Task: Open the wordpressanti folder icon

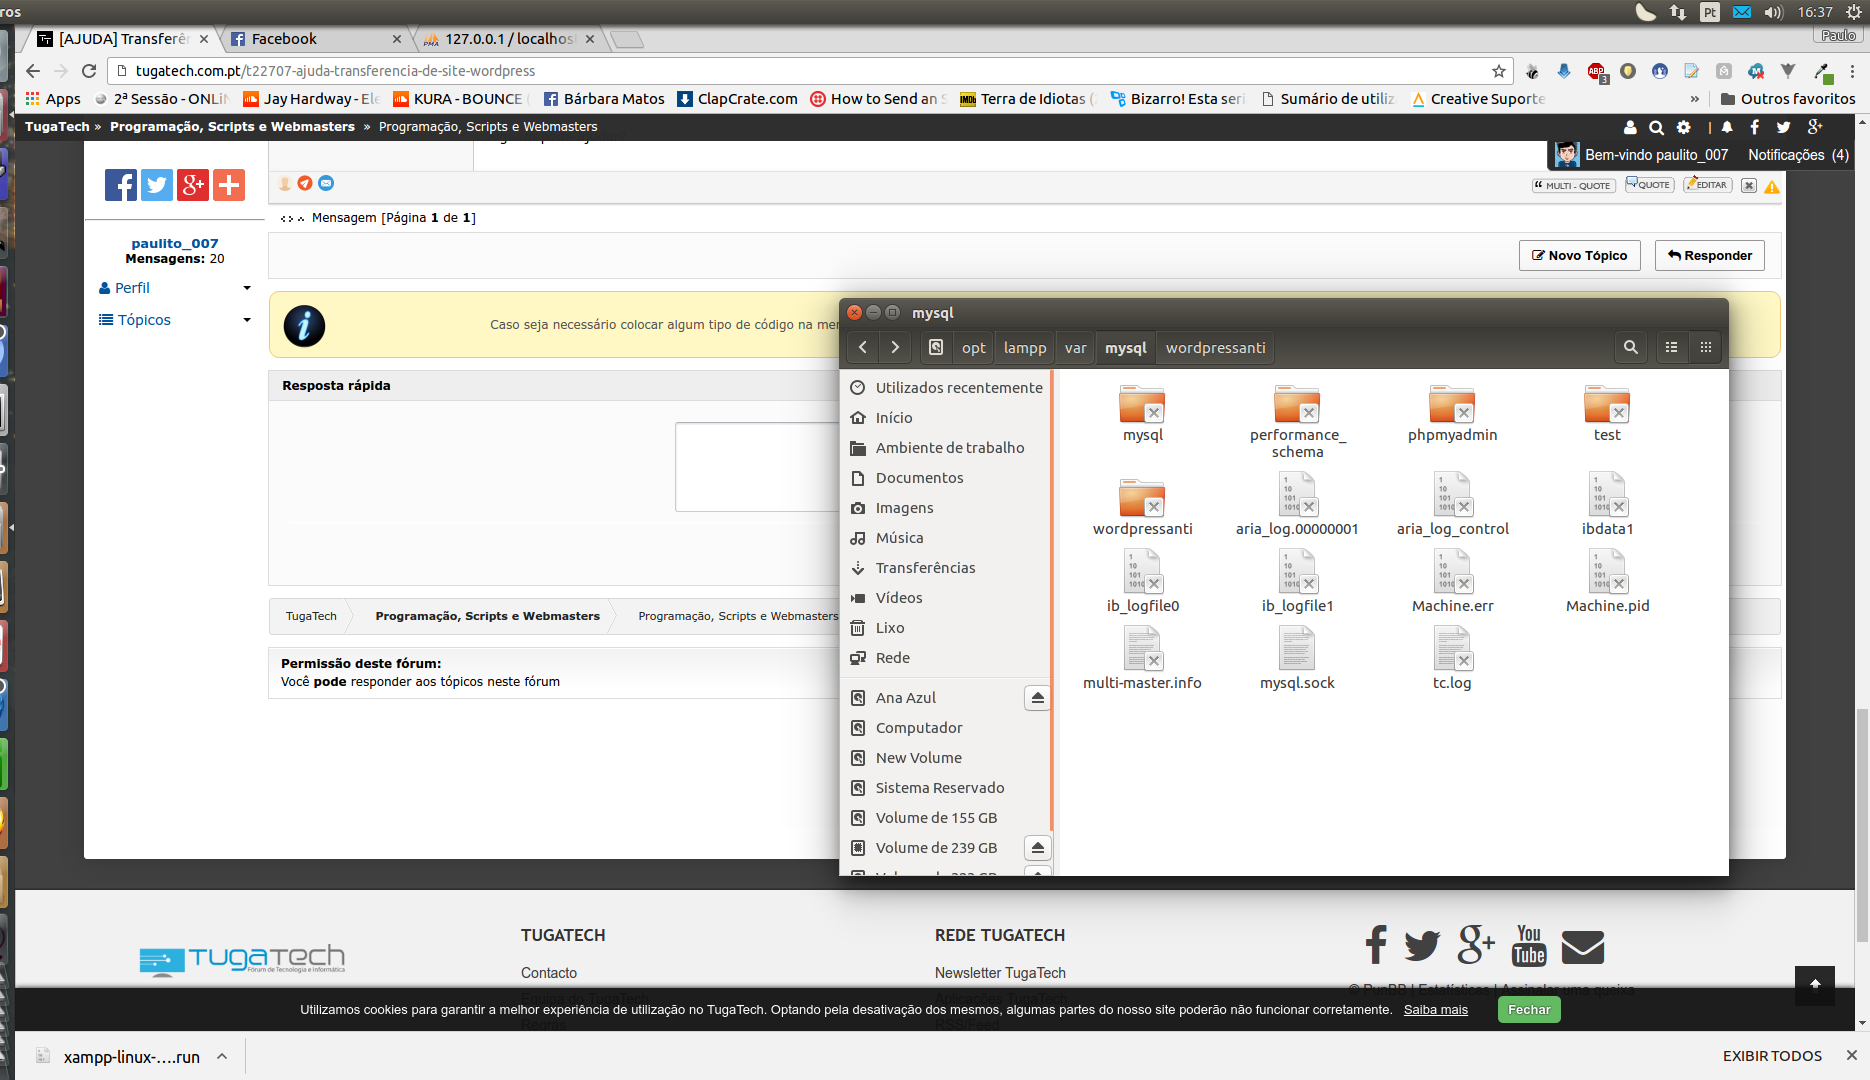Action: click(x=1142, y=498)
